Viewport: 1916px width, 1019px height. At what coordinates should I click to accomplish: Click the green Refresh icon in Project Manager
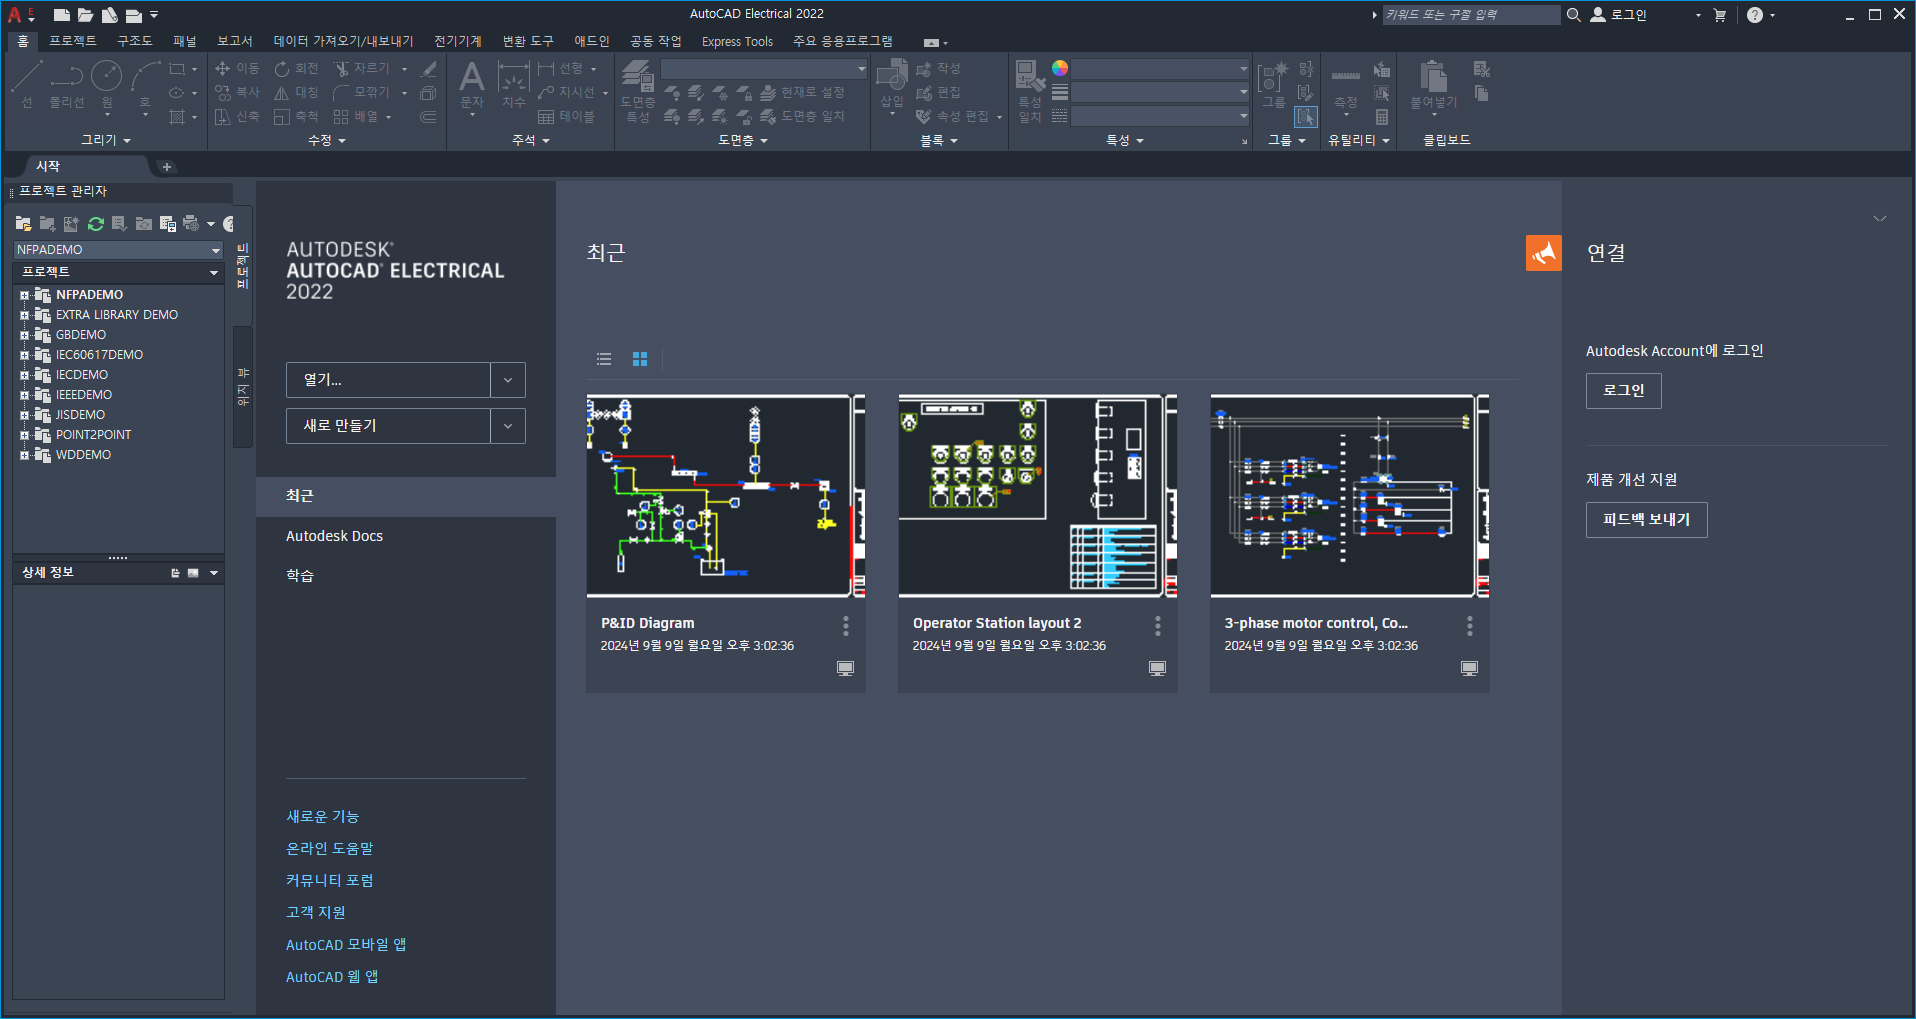pos(96,224)
